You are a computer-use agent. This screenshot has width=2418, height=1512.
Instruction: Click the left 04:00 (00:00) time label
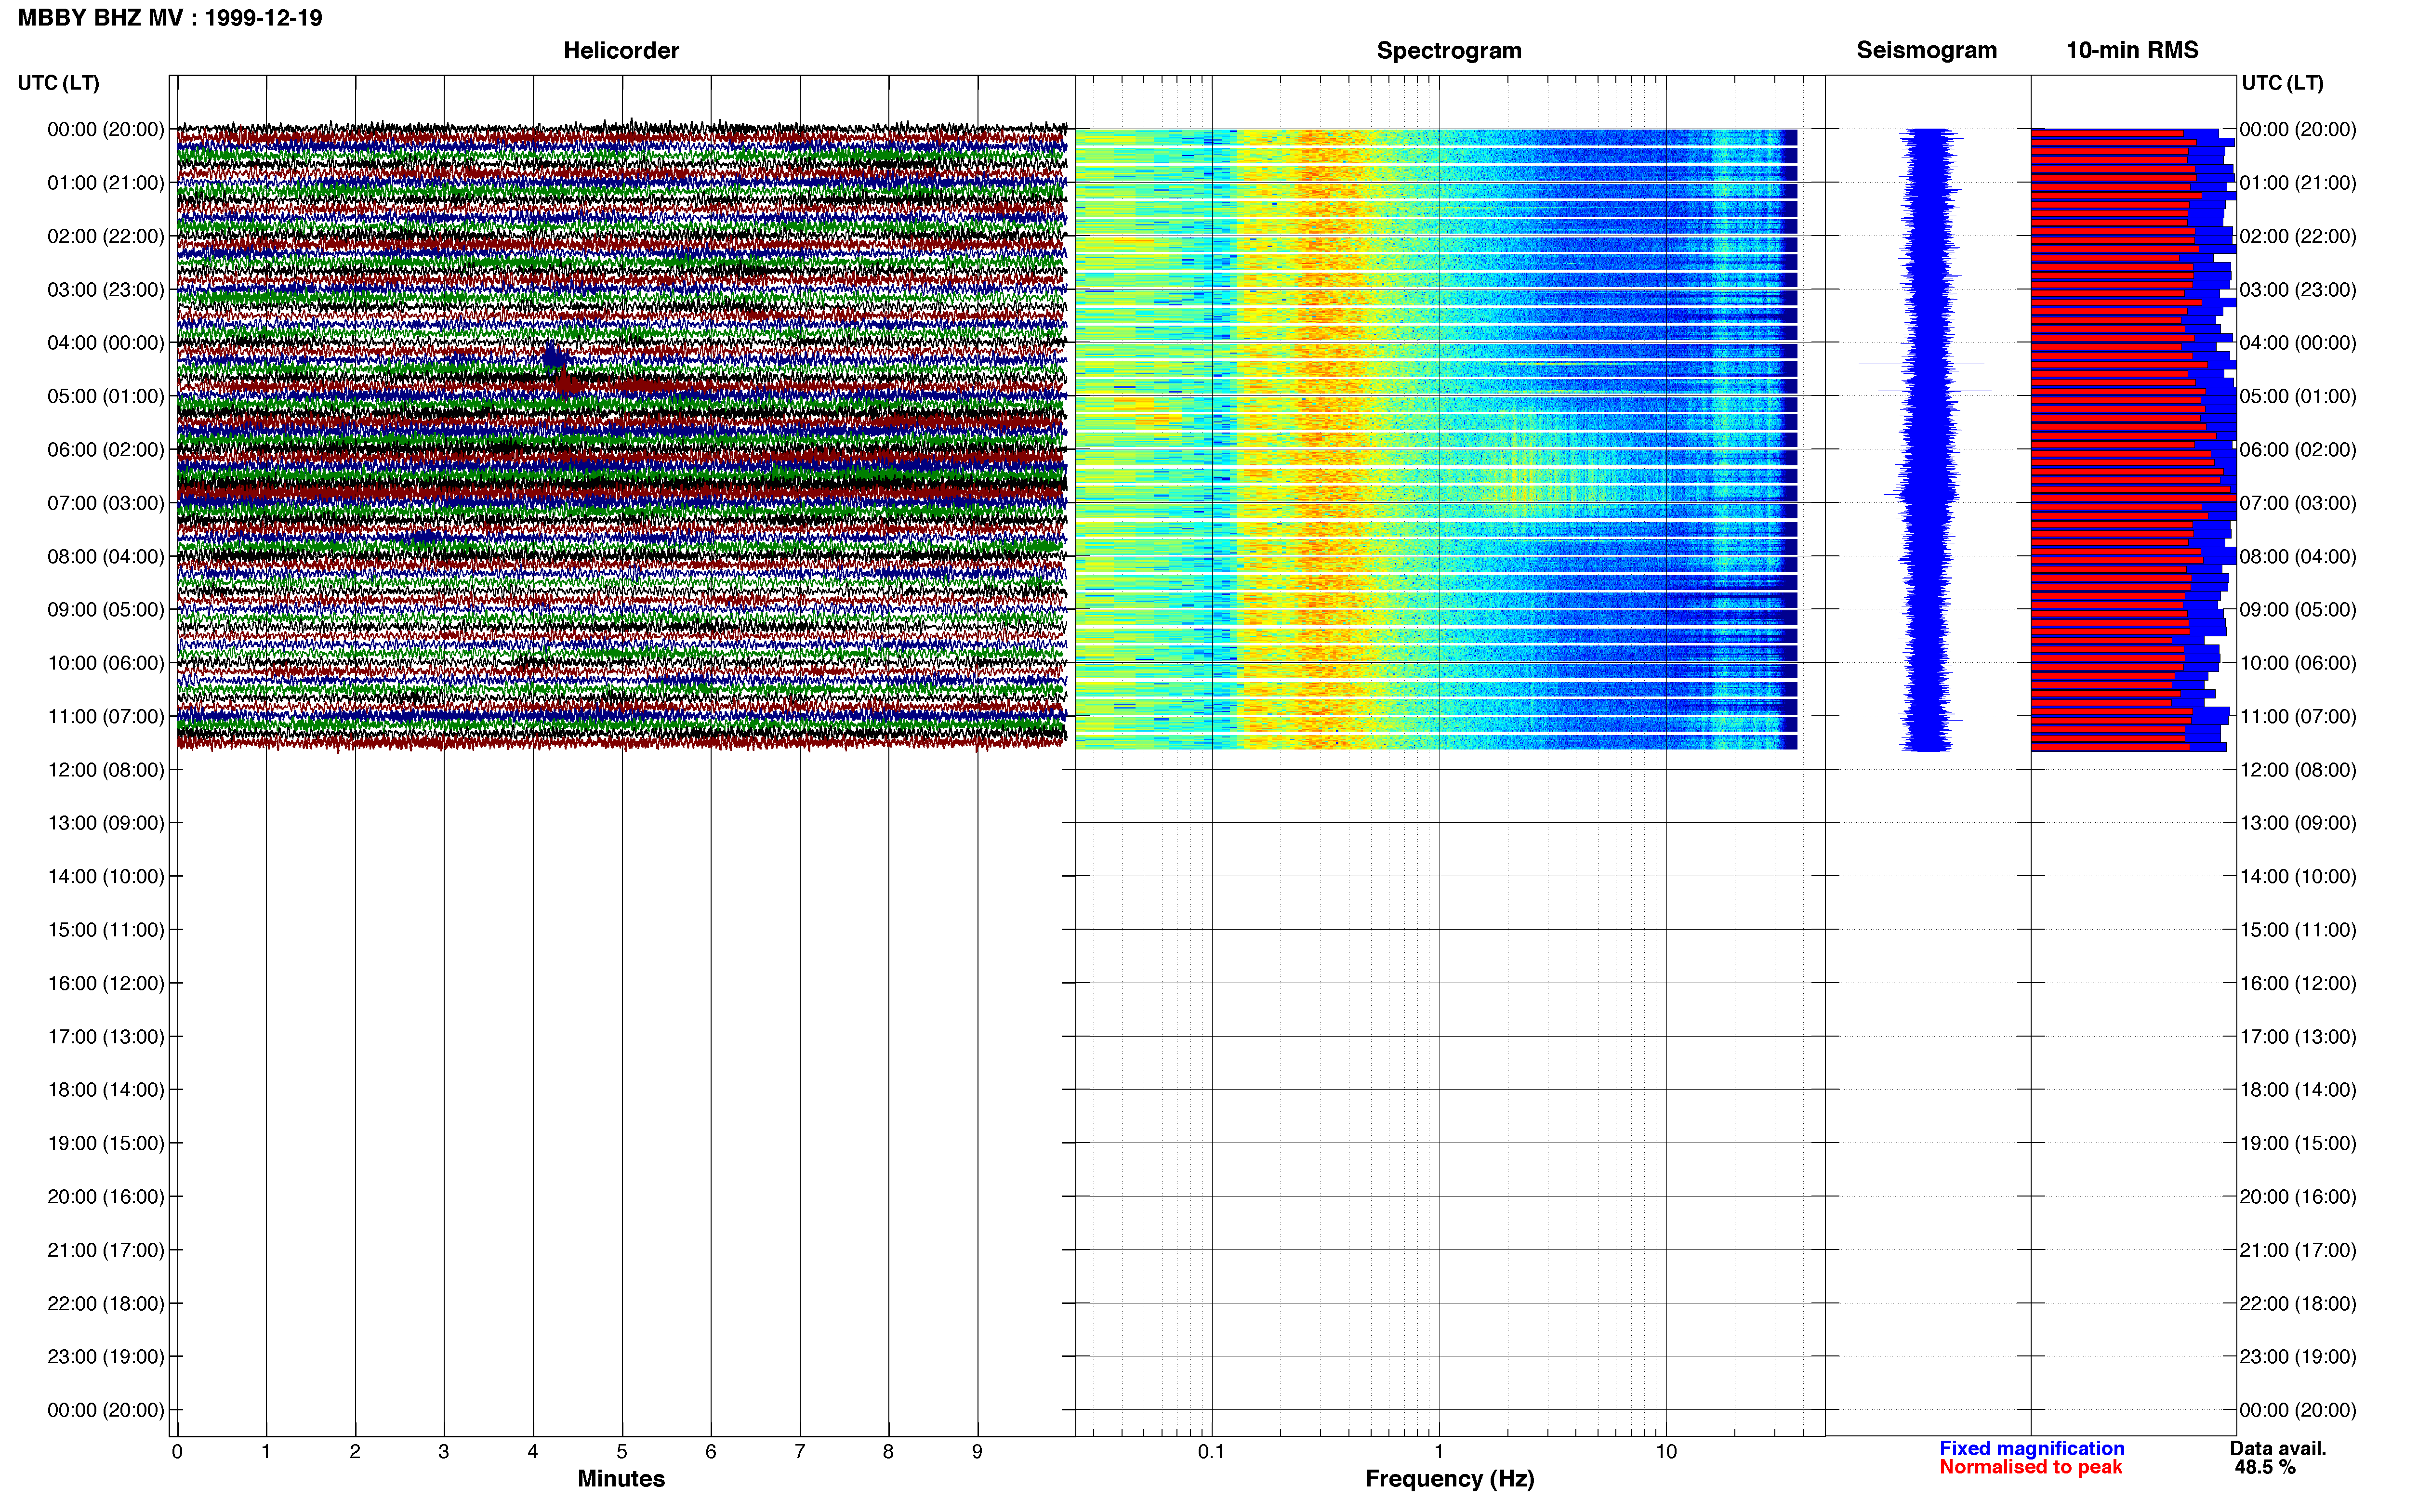point(106,343)
